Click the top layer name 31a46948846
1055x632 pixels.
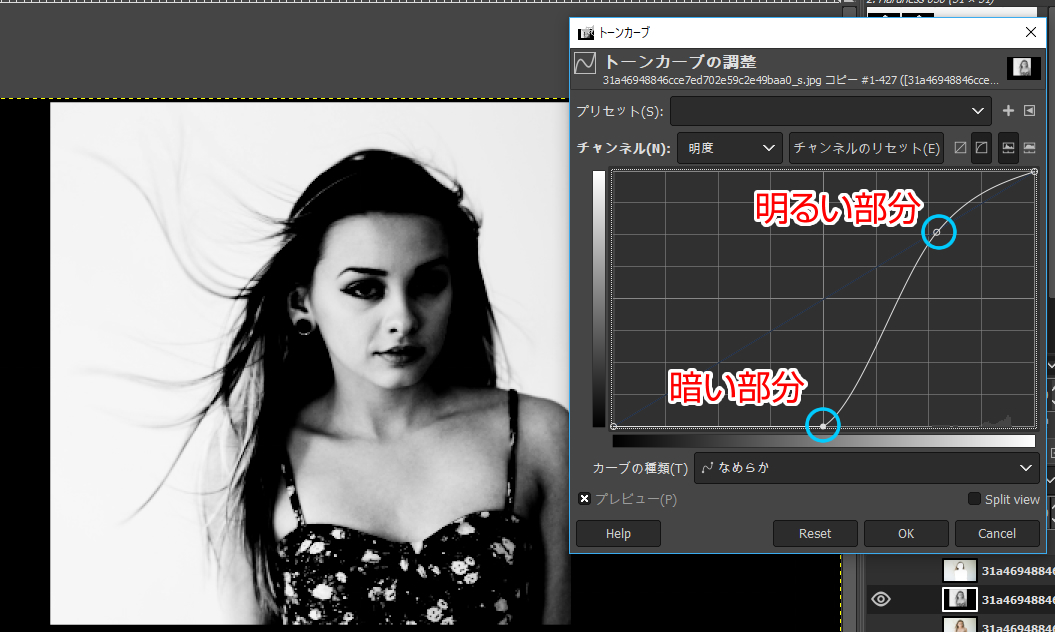[x=1017, y=571]
